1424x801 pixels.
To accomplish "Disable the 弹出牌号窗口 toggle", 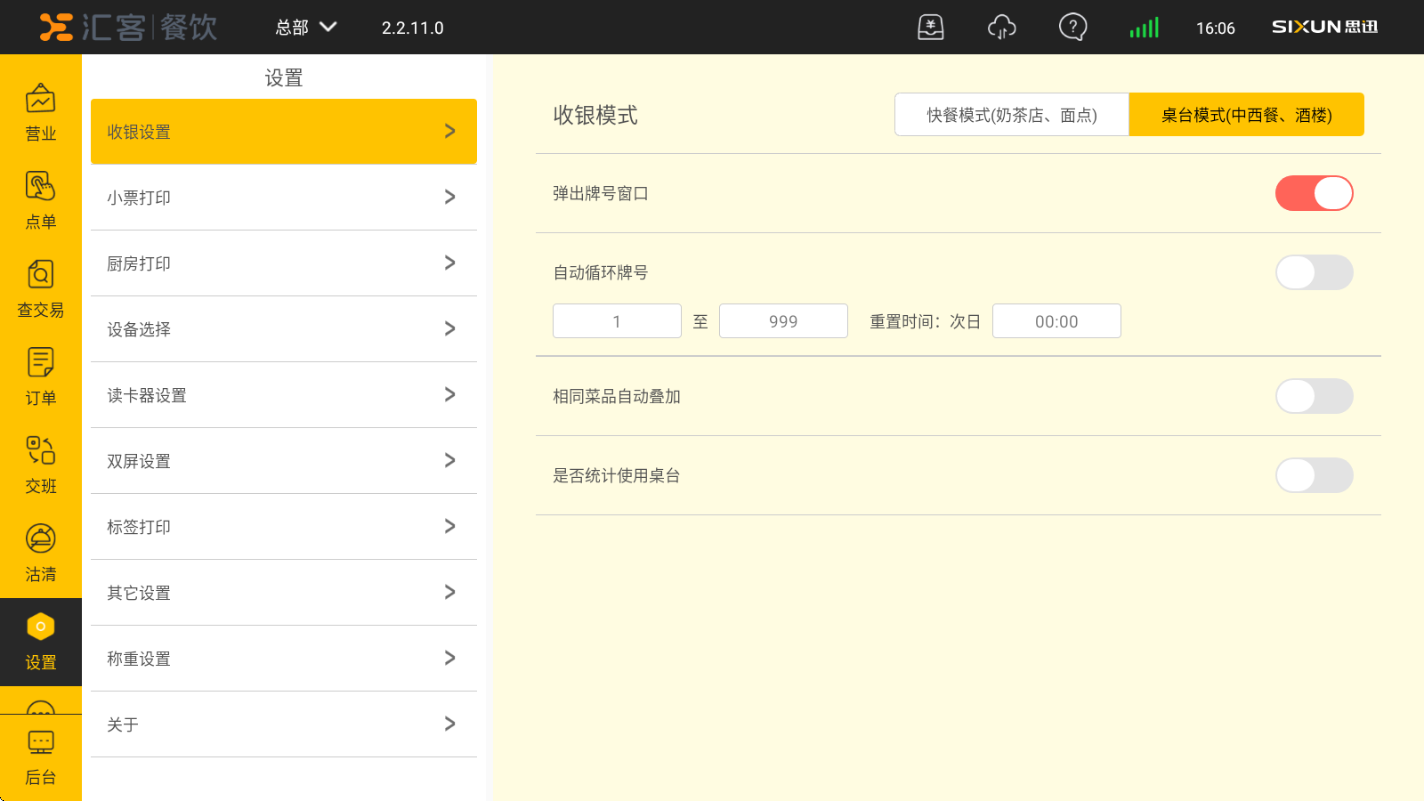I will click(1313, 193).
